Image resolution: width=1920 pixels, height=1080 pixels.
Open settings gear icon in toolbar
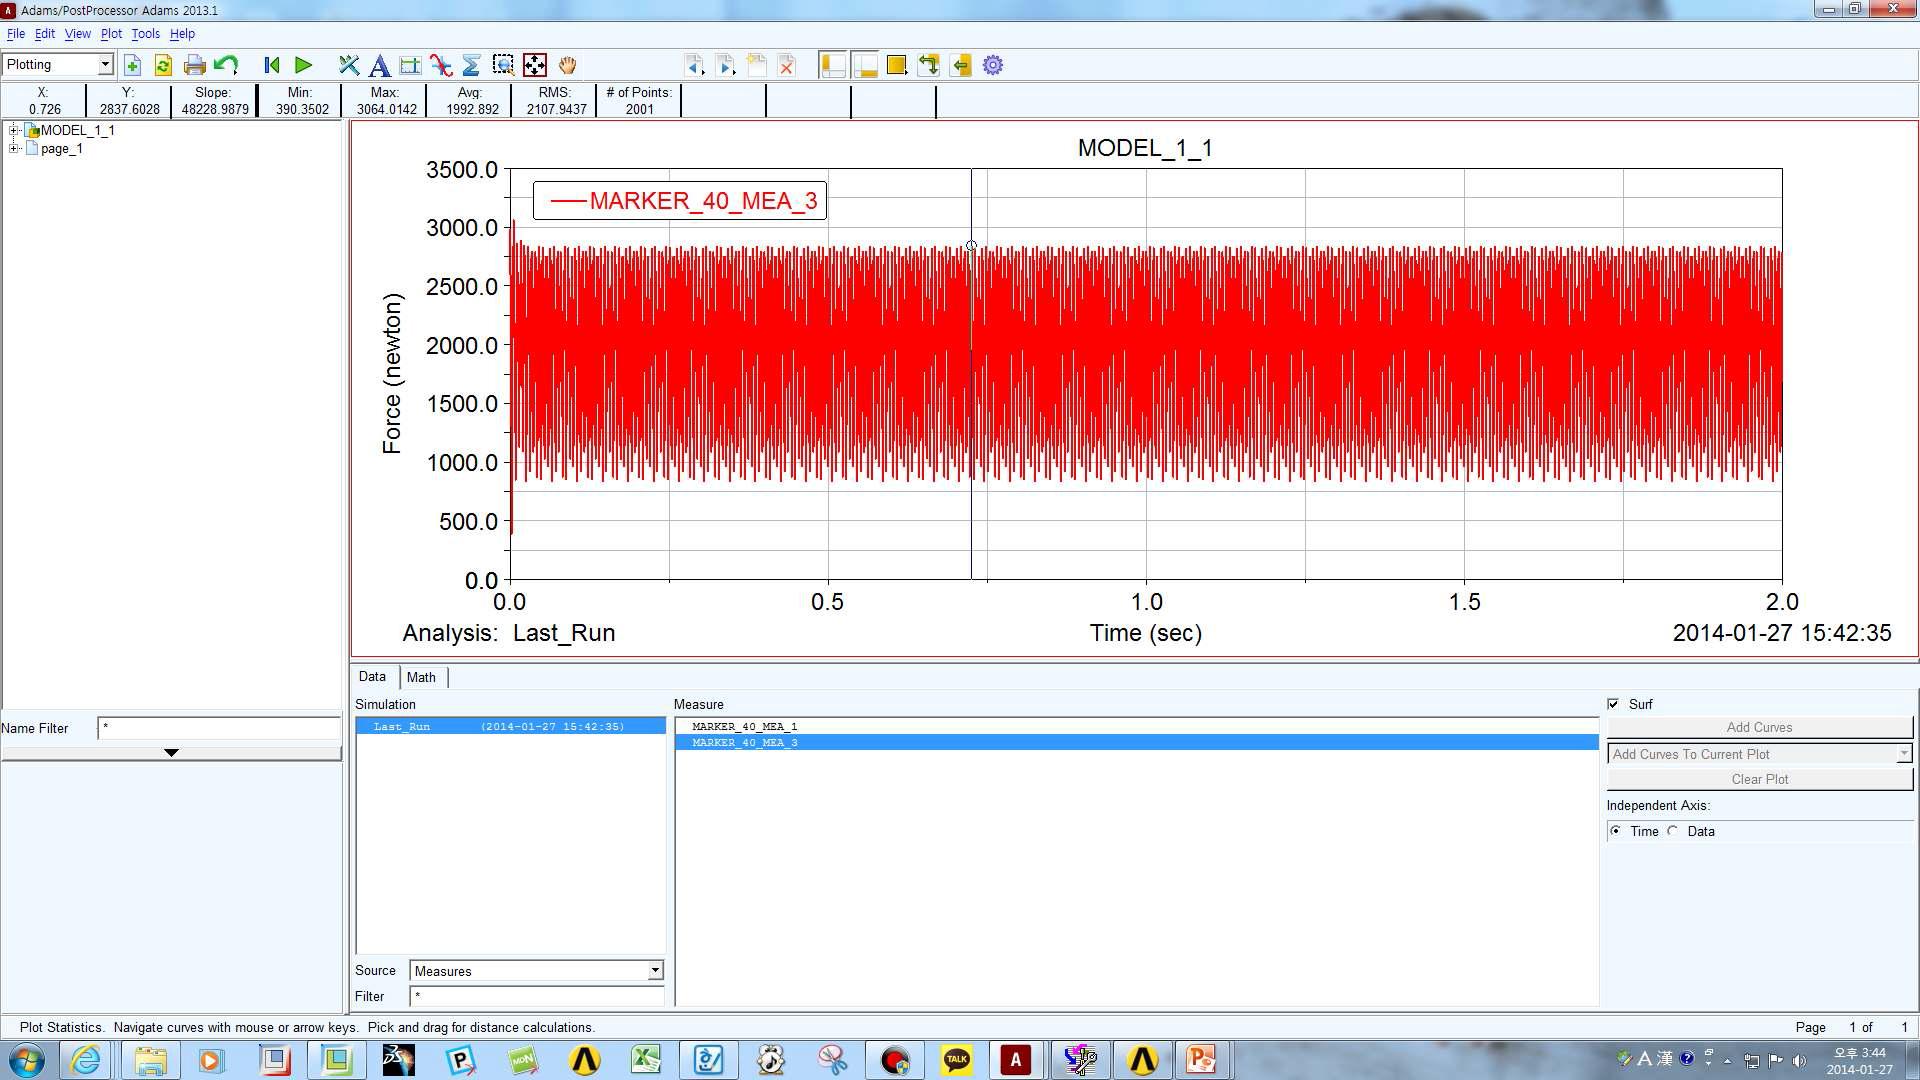point(993,66)
